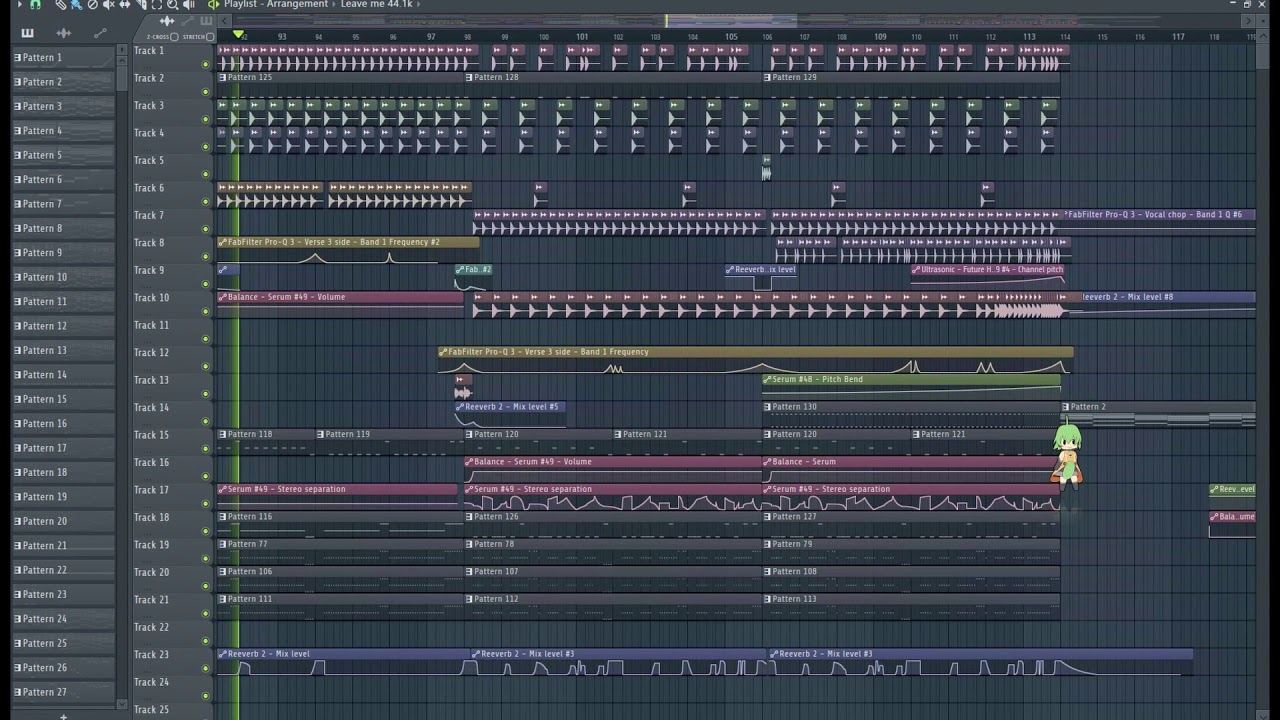The height and width of the screenshot is (720, 1280).
Task: Click the picker panel vertical scrollbar
Action: [123, 380]
